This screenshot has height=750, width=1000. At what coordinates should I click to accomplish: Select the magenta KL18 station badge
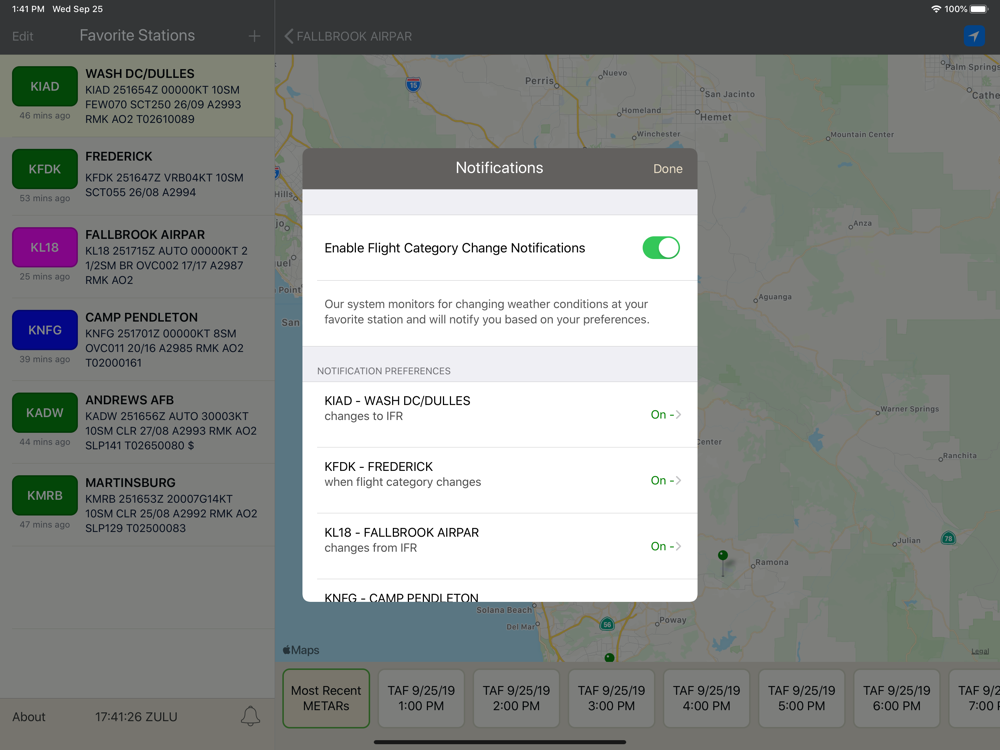pos(45,247)
